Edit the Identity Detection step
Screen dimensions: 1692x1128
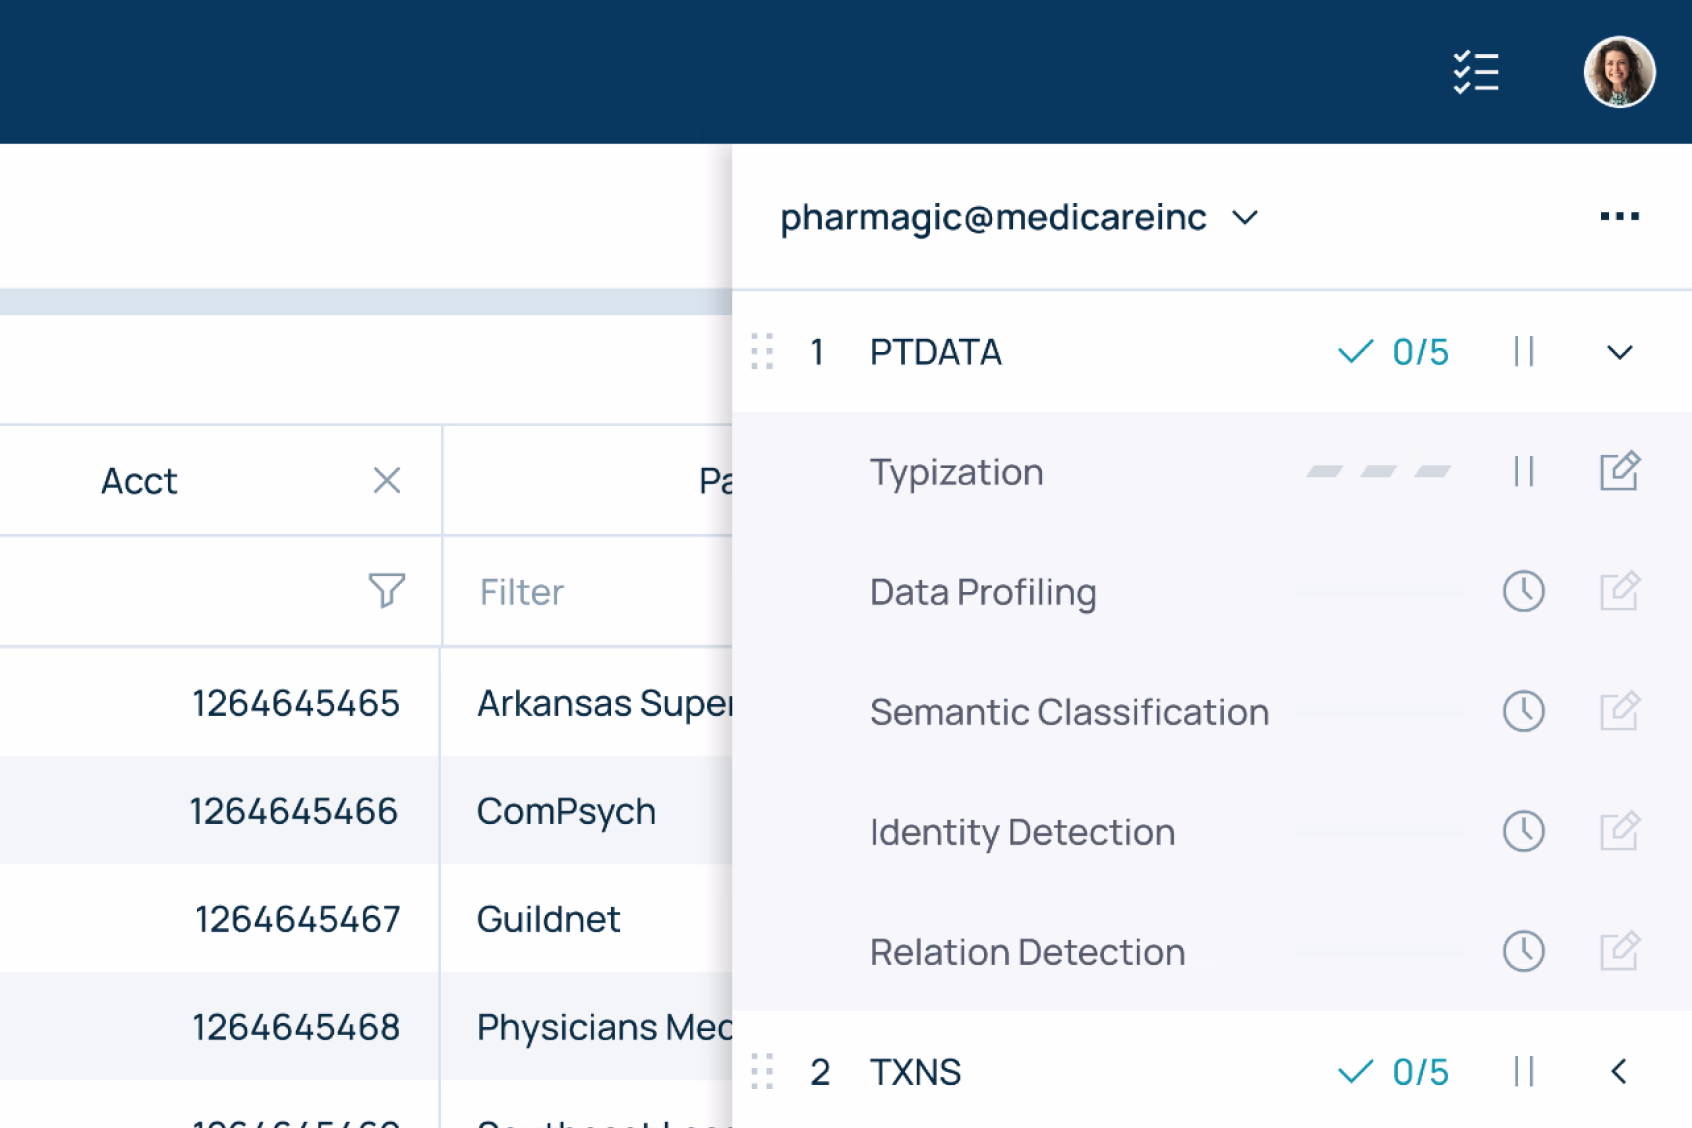coord(1619,831)
